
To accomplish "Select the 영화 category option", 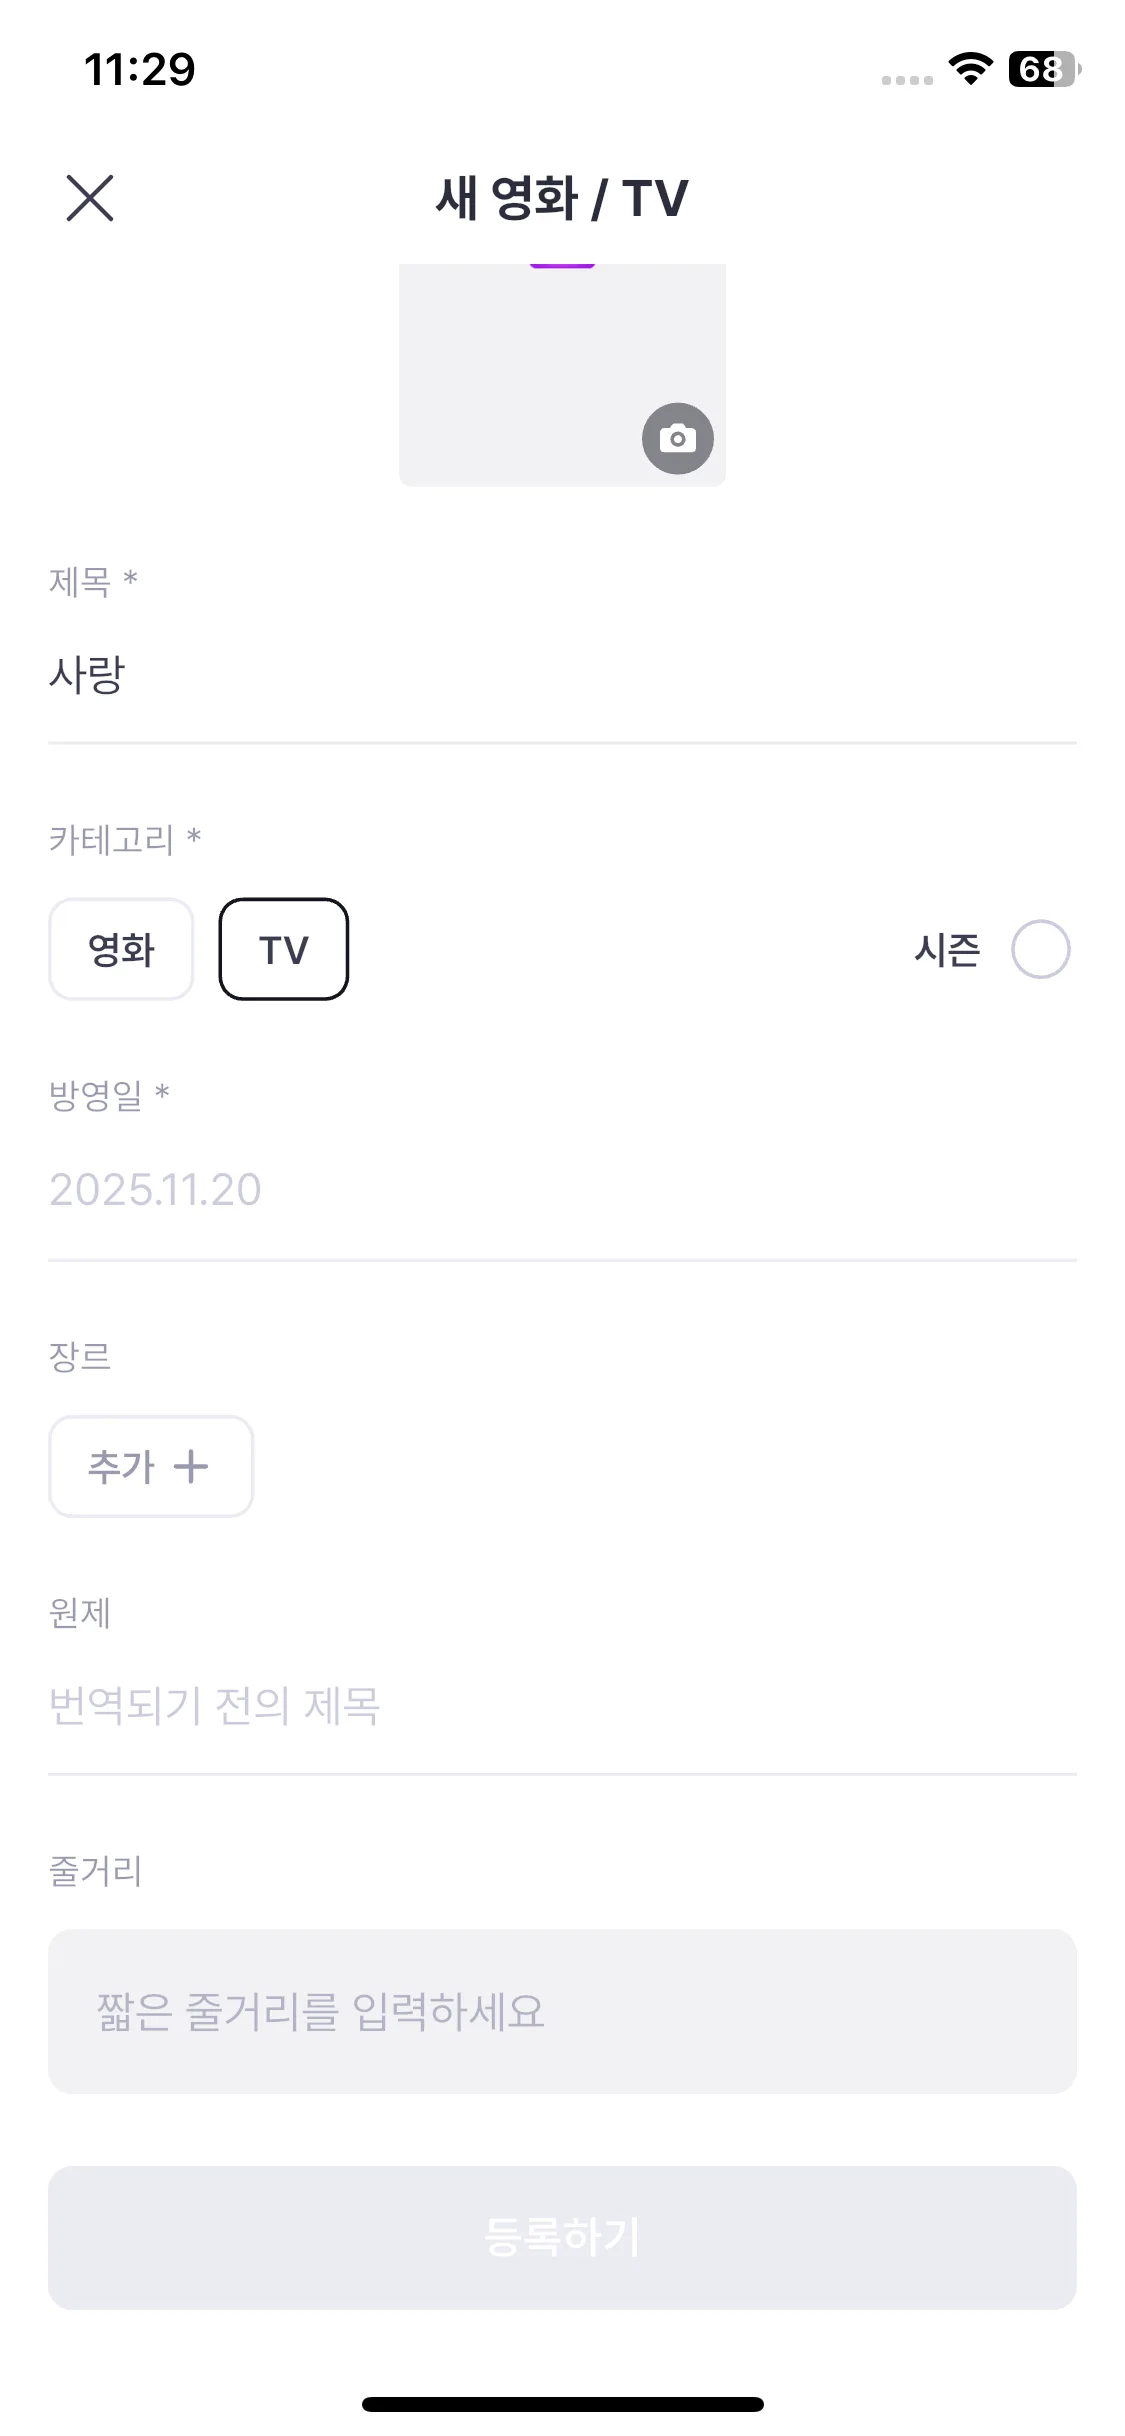I will [x=121, y=949].
